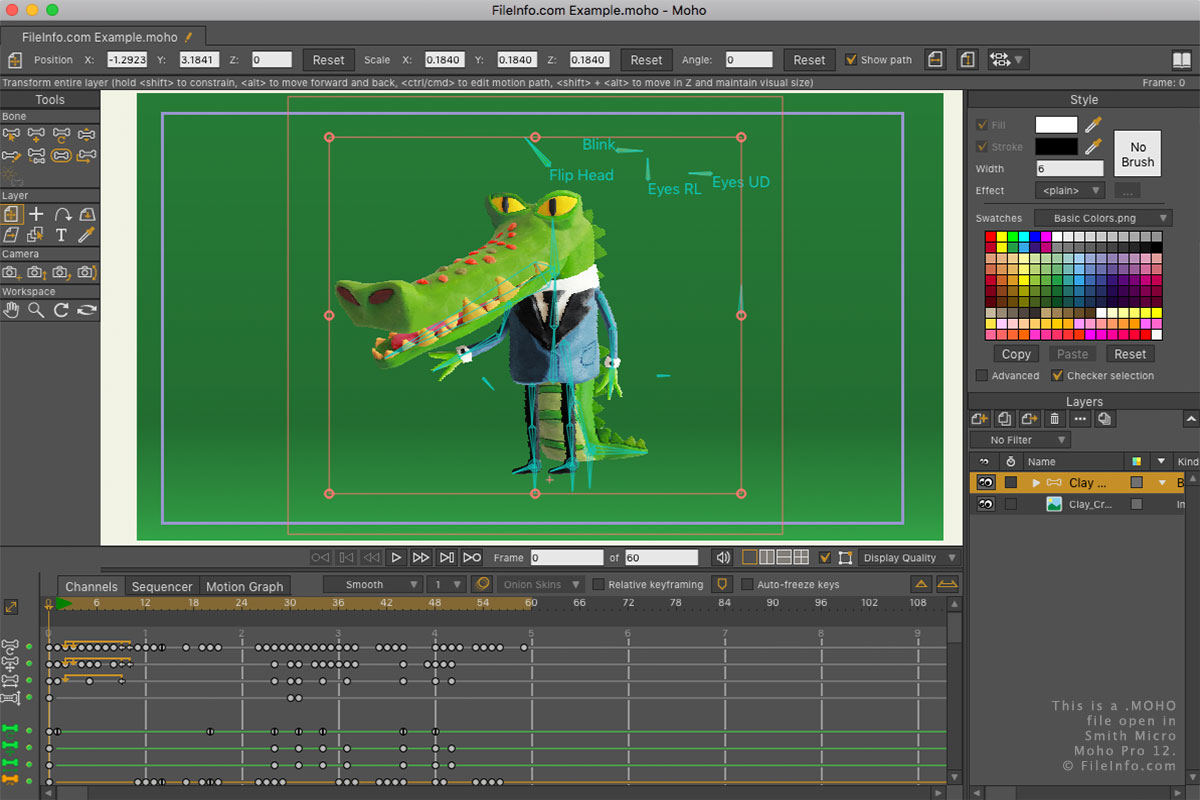Select the Transform Layer tool
The image size is (1200, 800).
(11, 214)
